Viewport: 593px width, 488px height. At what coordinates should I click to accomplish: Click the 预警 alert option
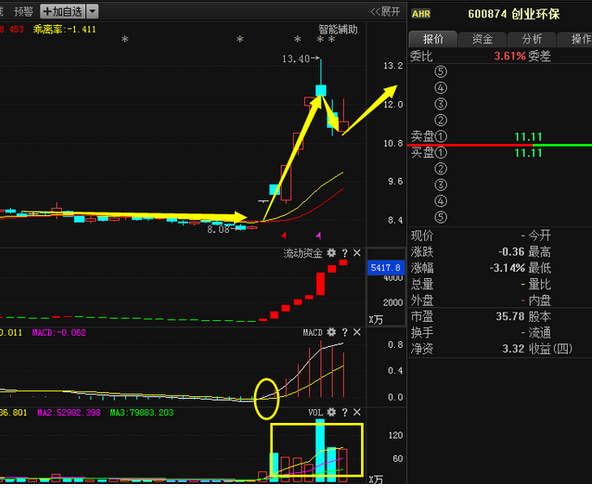click(23, 12)
